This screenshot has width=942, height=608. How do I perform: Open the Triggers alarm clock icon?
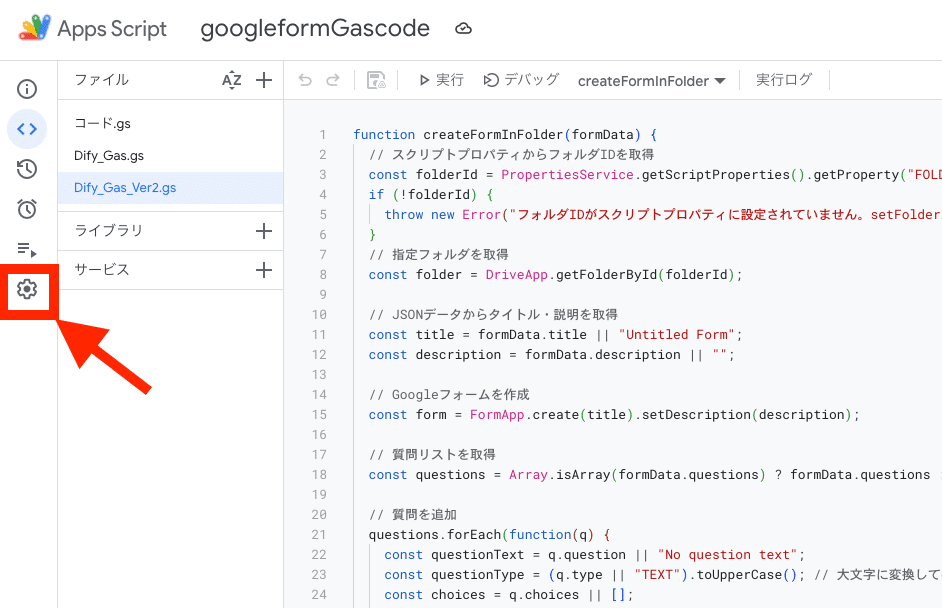point(26,208)
